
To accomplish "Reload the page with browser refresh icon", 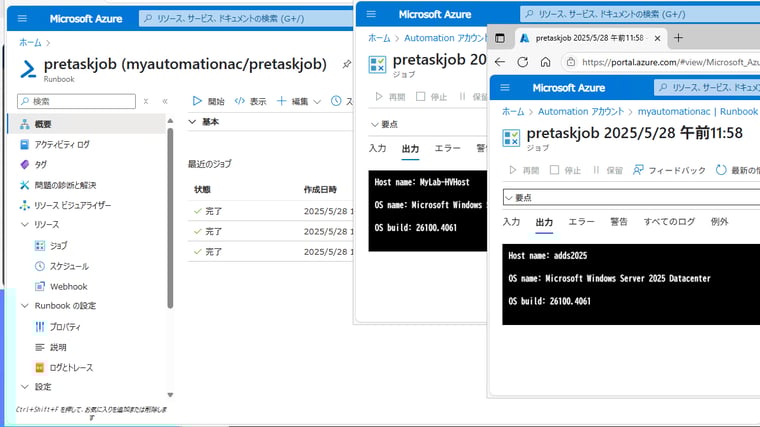I will click(522, 62).
